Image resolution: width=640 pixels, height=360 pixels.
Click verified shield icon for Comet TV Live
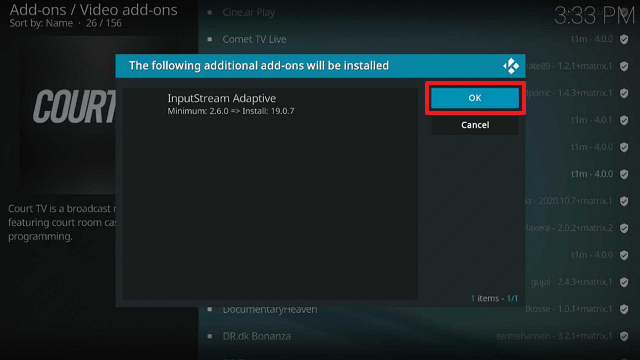click(x=624, y=39)
